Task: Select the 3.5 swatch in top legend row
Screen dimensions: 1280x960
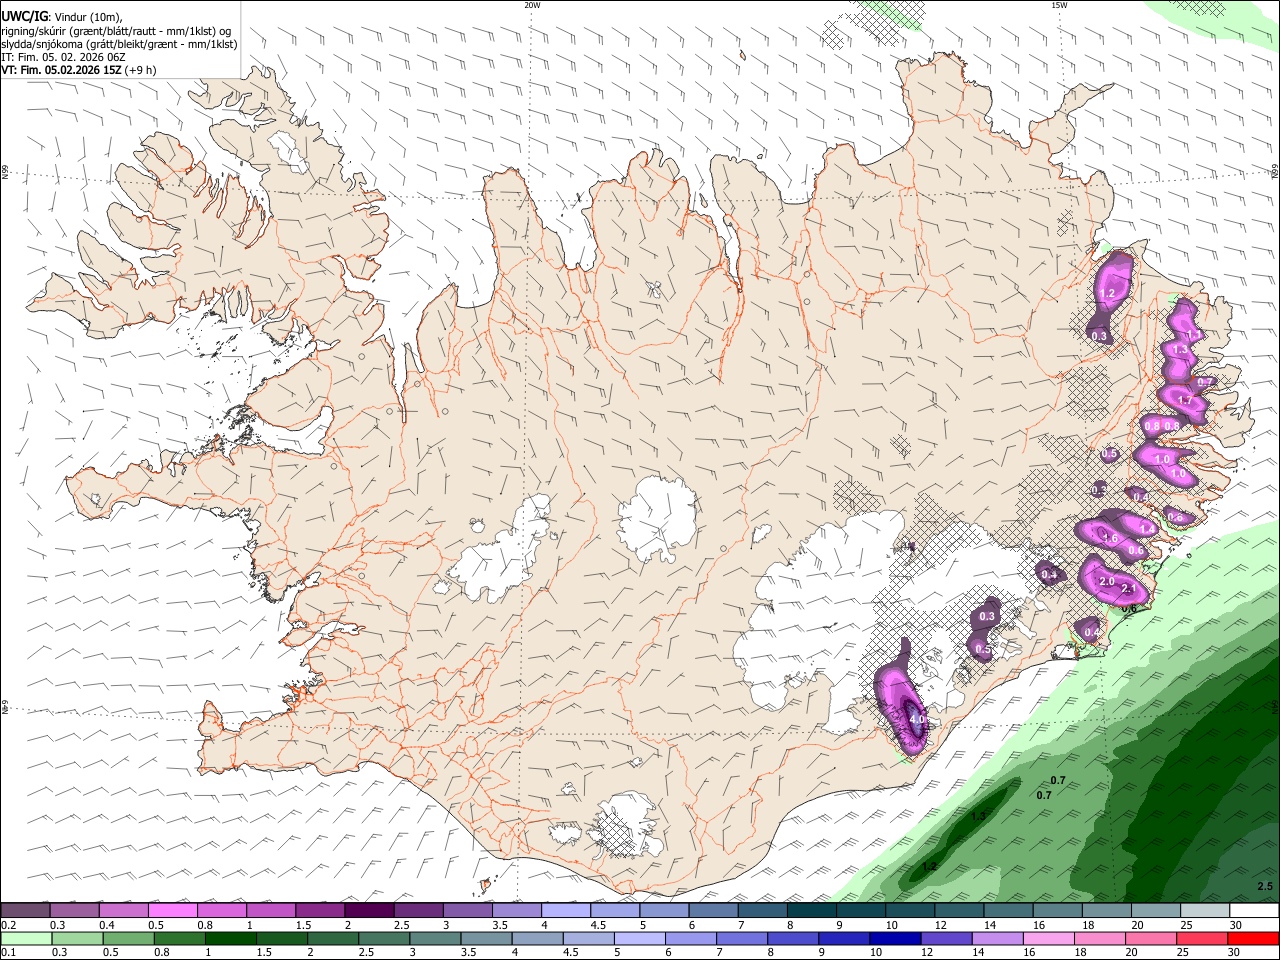Action: click(515, 911)
